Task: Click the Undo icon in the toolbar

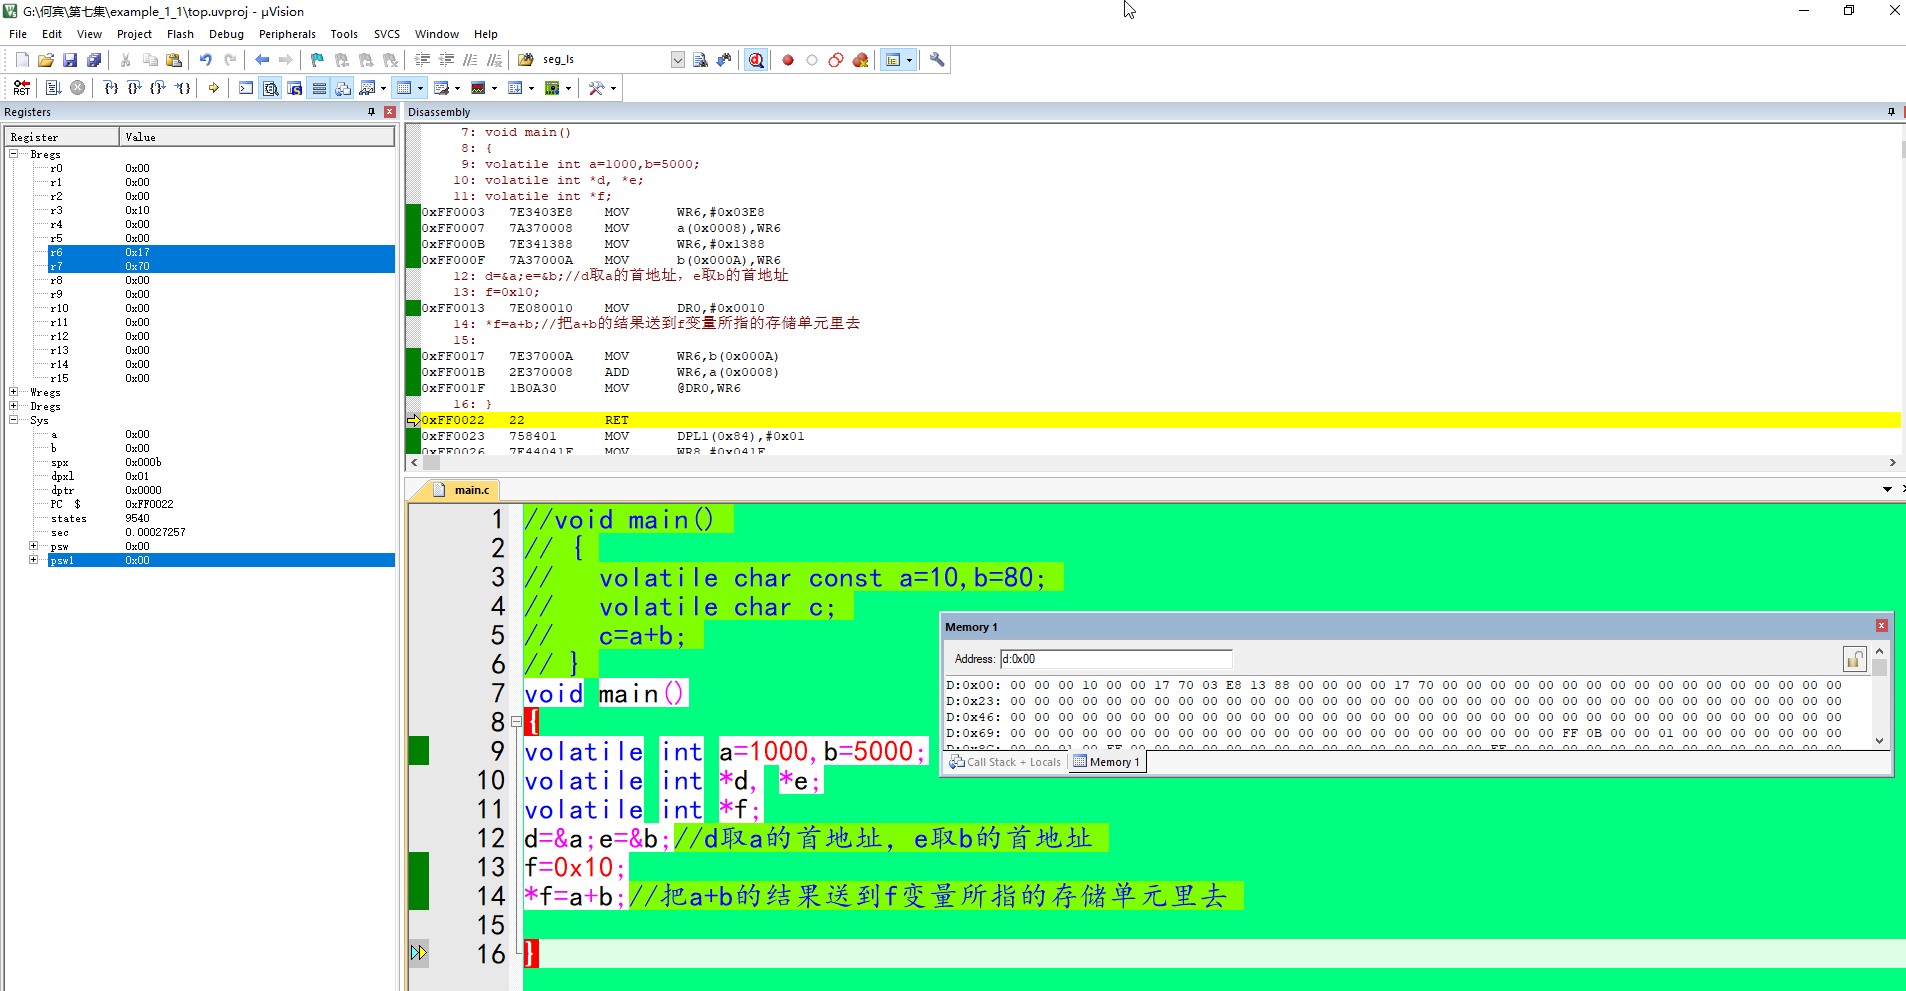Action: coord(205,60)
